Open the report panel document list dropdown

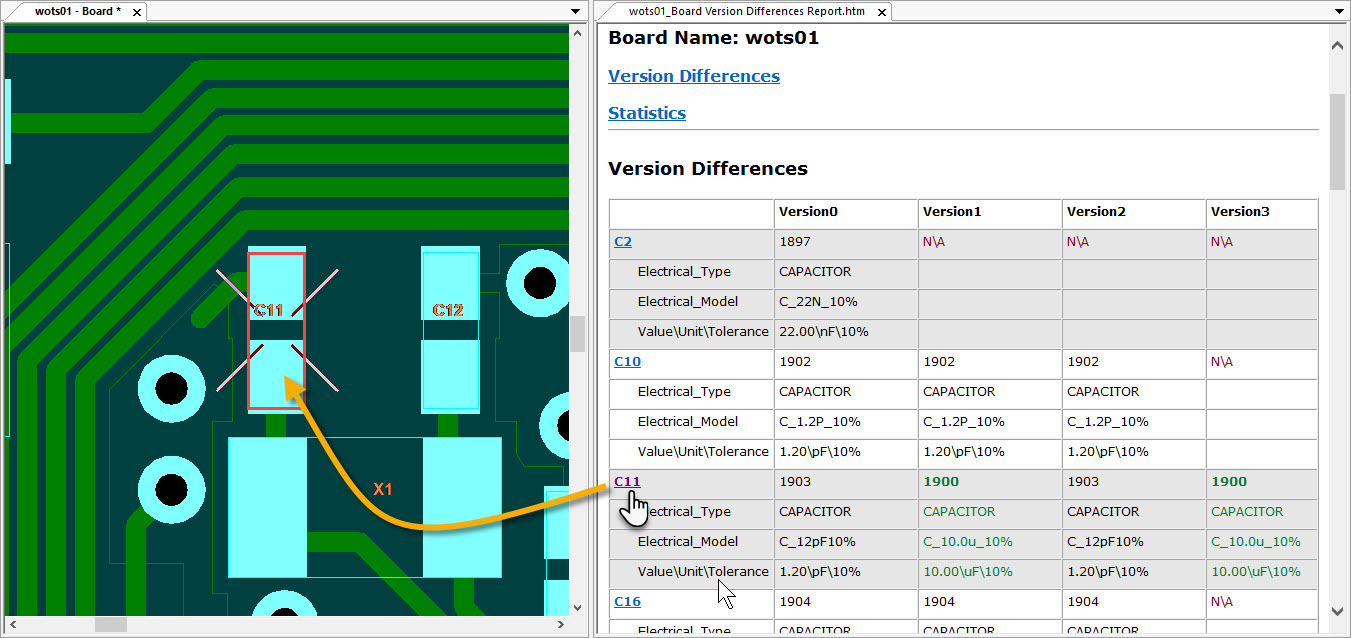(1340, 11)
